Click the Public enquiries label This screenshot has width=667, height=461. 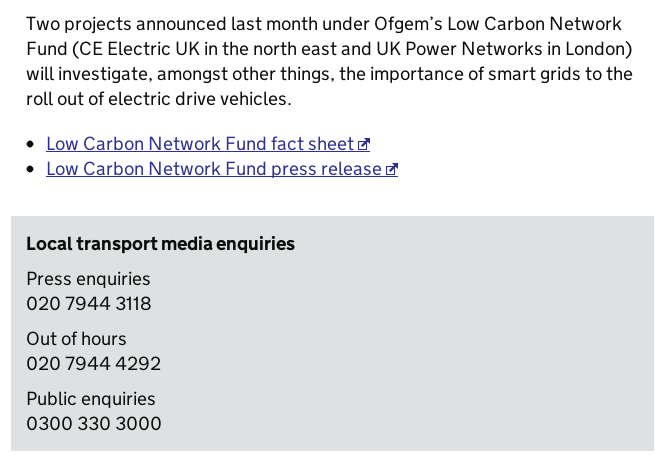(x=91, y=399)
